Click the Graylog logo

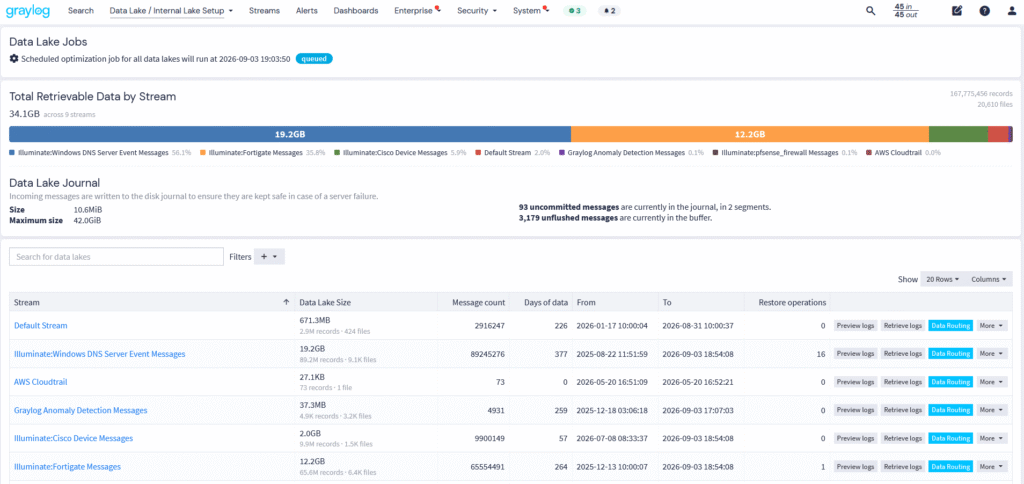tap(29, 10)
